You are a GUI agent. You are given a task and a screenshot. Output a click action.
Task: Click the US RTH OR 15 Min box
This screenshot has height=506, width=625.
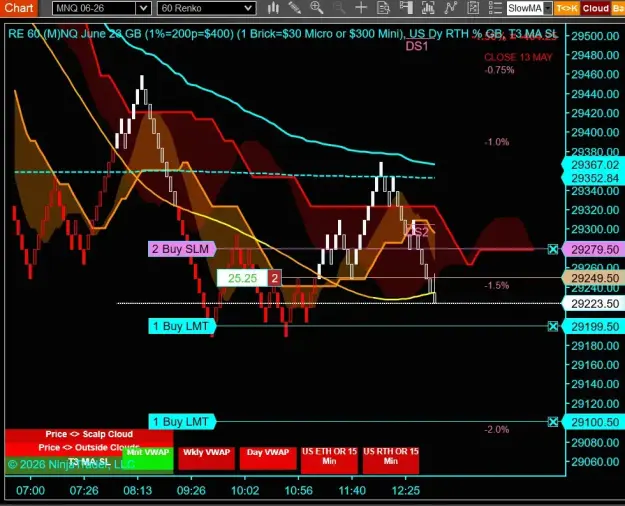pyautogui.click(x=391, y=460)
